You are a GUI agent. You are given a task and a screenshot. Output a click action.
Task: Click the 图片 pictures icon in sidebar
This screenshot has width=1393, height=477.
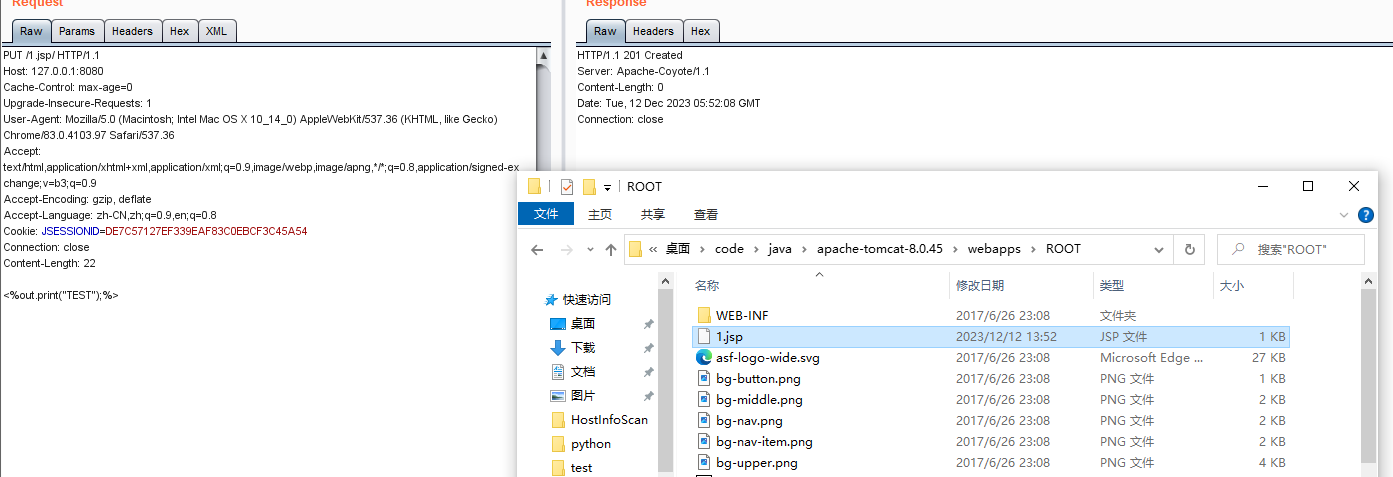(x=558, y=396)
